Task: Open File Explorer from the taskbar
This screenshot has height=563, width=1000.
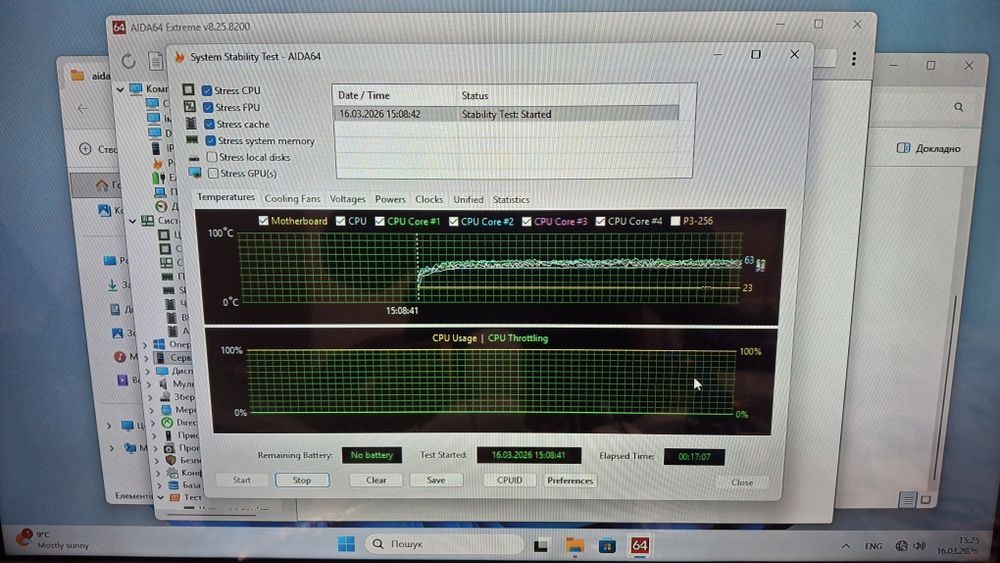Action: 575,545
